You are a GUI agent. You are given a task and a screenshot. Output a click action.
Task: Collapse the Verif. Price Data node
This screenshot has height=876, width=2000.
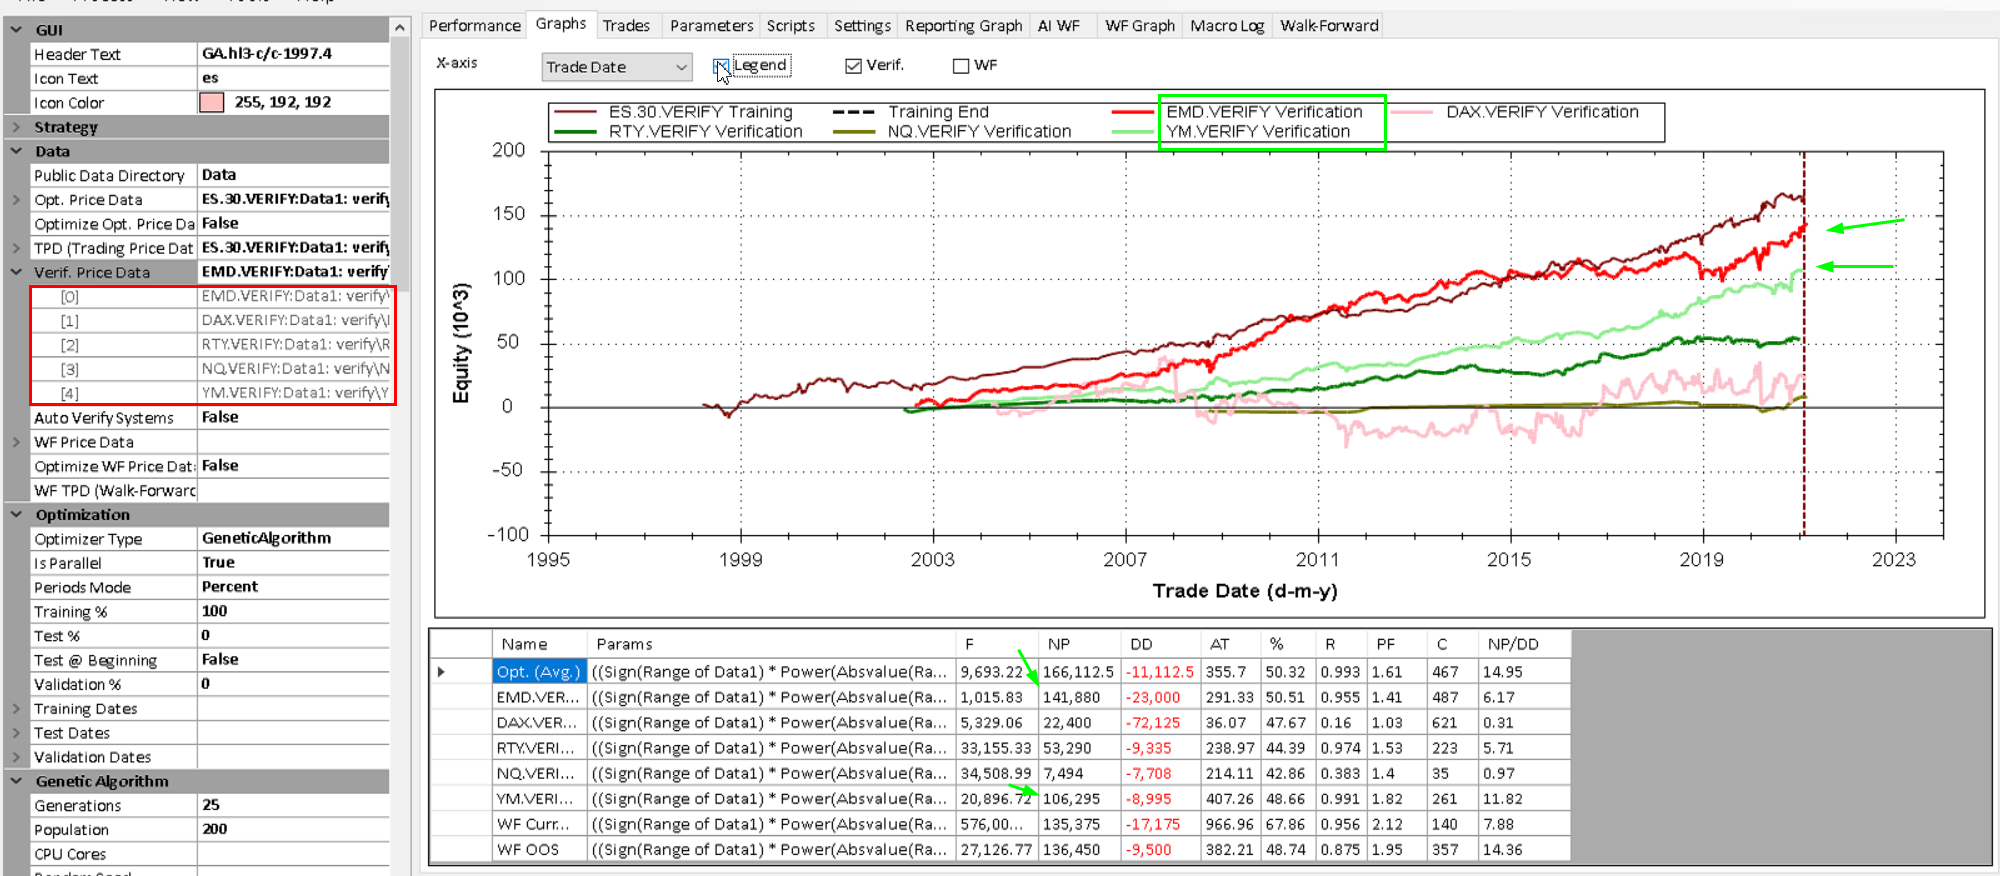(x=16, y=272)
